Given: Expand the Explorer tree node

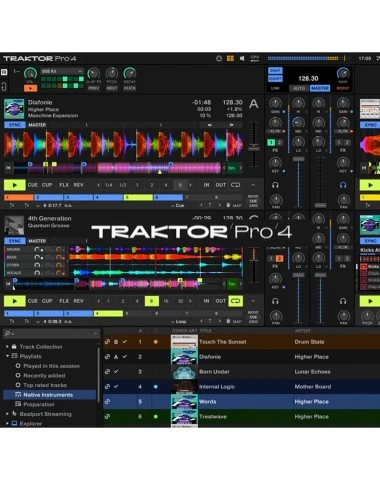Looking at the screenshot, I should [x=7, y=423].
